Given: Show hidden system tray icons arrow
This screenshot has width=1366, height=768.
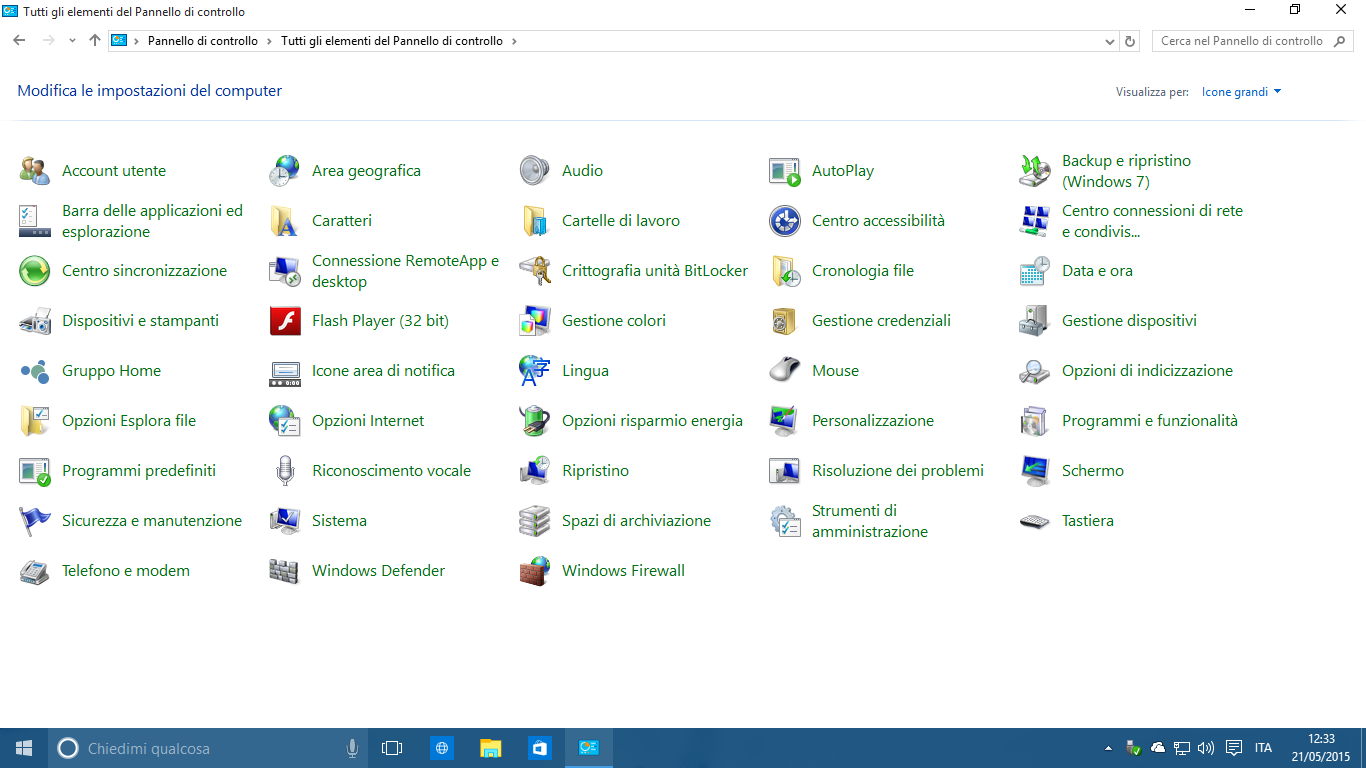Looking at the screenshot, I should point(1108,748).
